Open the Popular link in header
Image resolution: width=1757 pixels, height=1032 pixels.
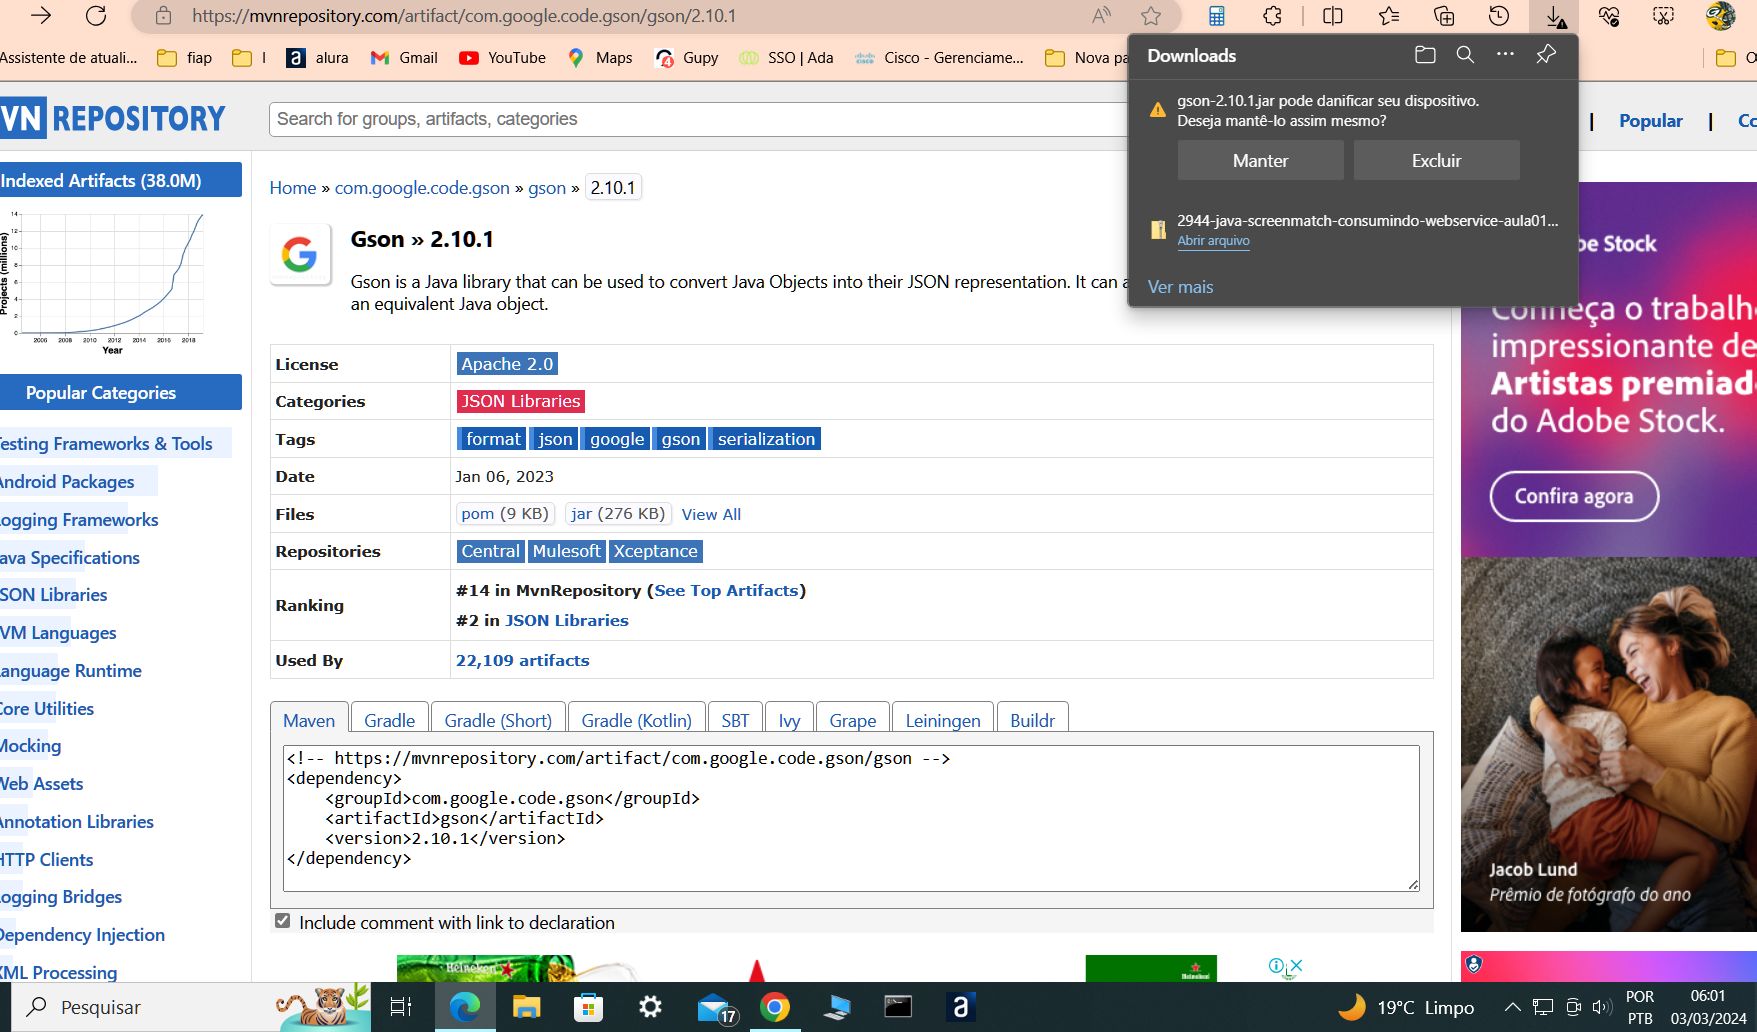[x=1650, y=120]
